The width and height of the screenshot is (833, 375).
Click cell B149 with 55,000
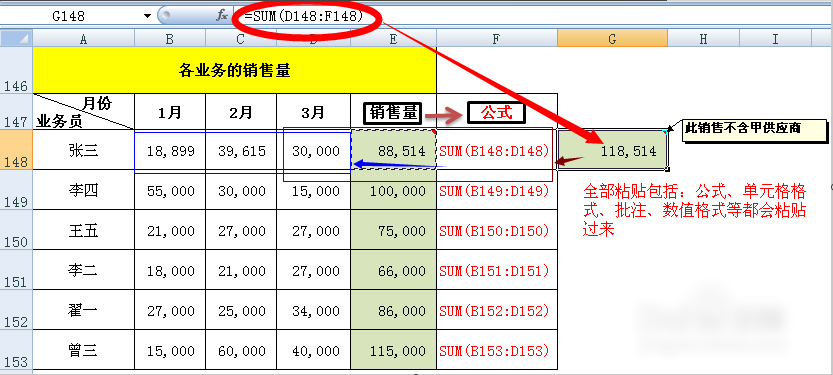(x=170, y=191)
